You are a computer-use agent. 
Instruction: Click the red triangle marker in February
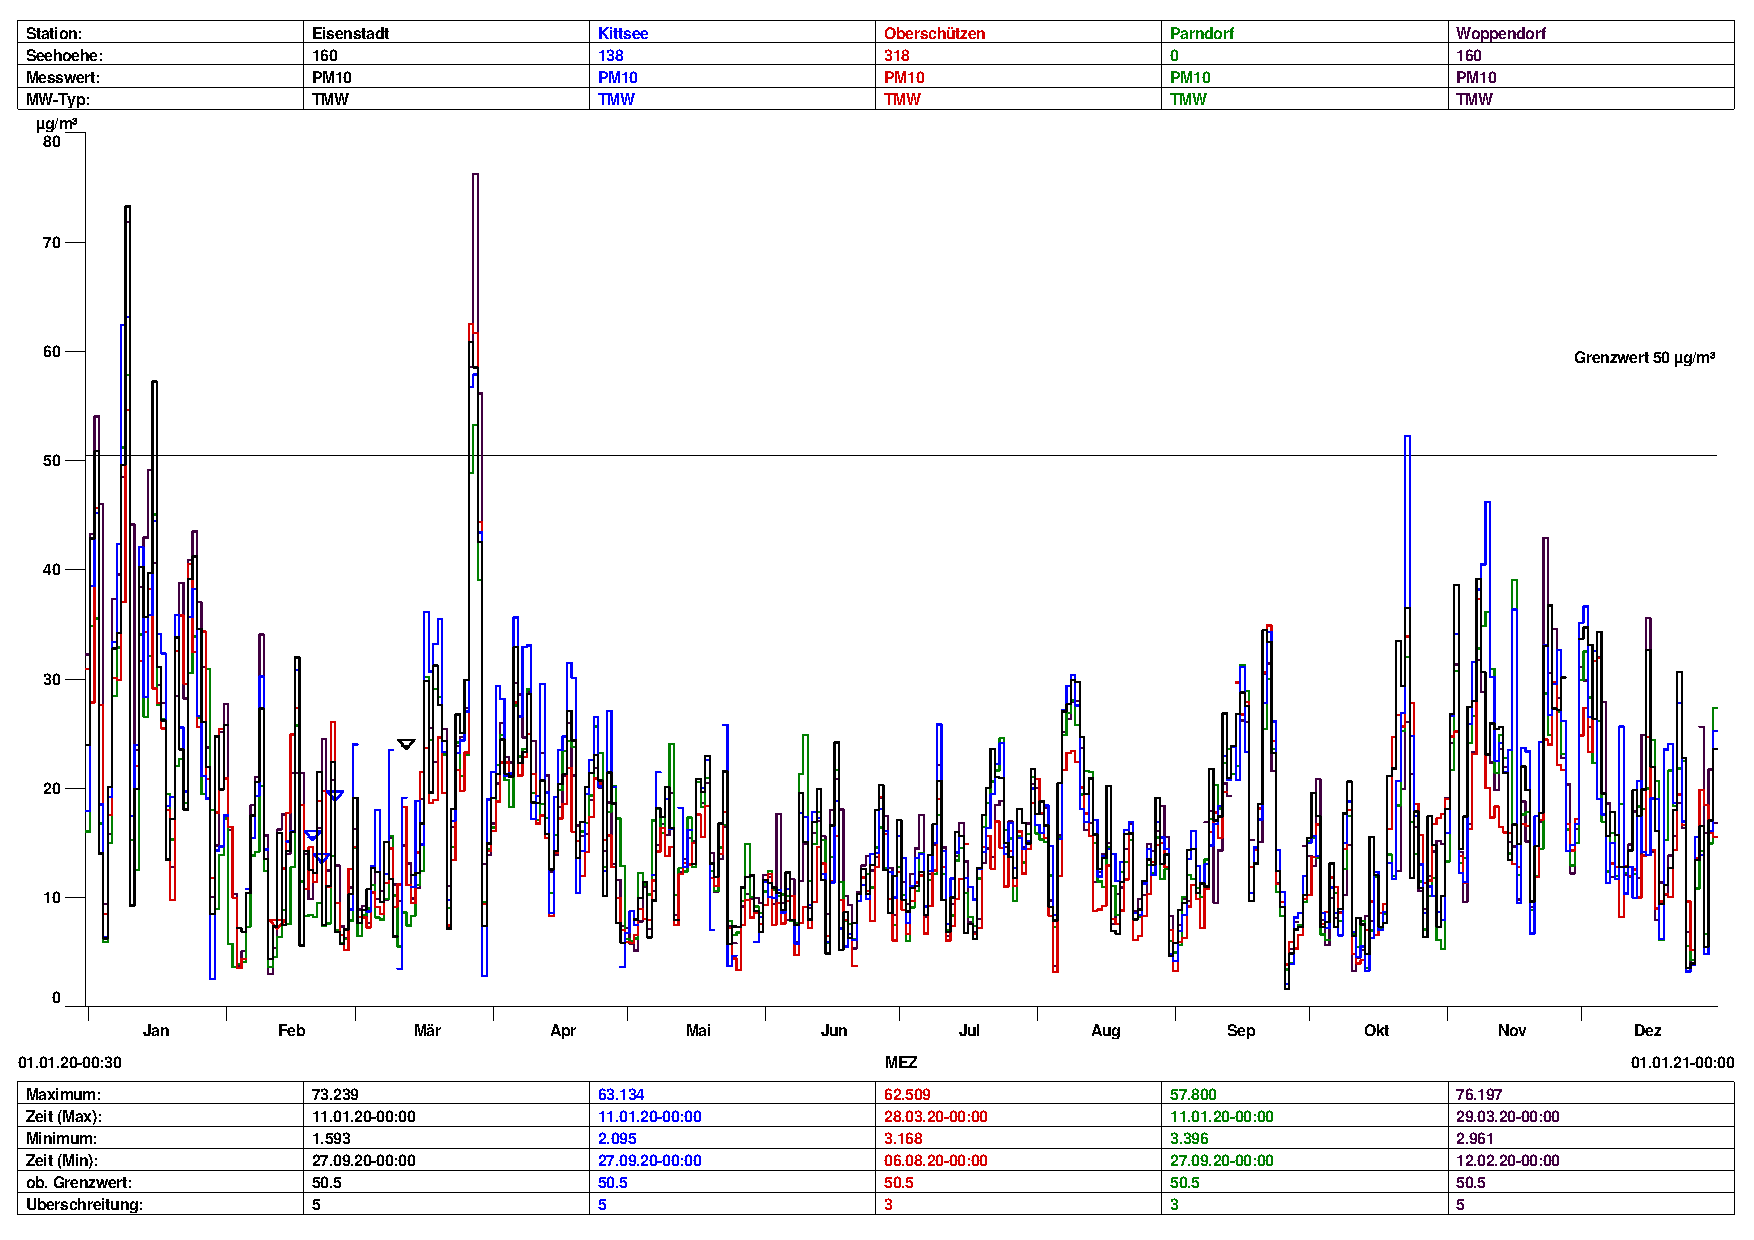point(276,923)
